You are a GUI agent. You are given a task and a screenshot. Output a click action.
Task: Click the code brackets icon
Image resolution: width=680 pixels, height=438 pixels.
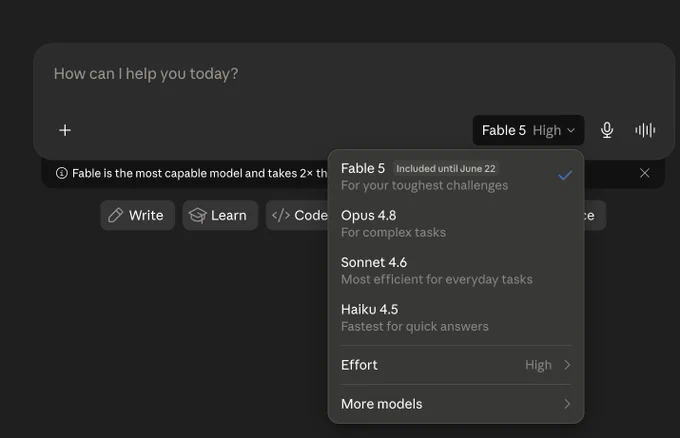[x=281, y=215]
